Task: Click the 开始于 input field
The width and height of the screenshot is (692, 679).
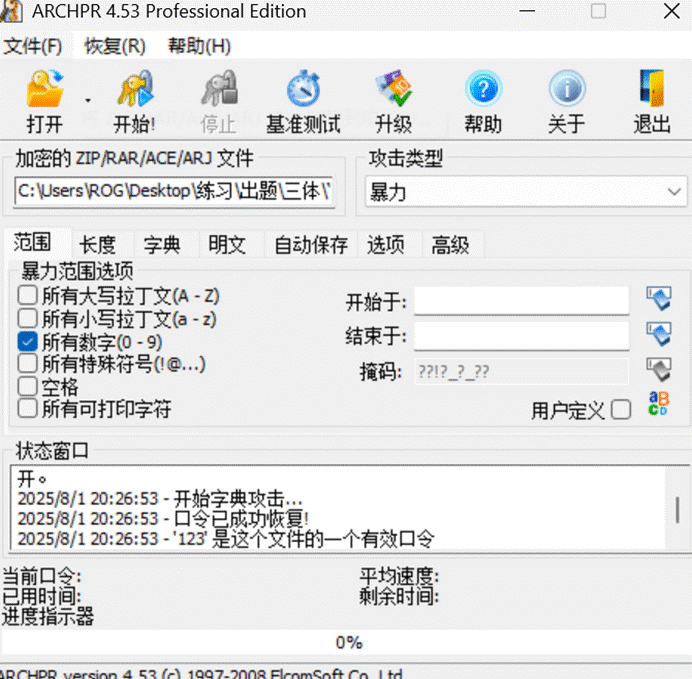Action: coord(522,300)
